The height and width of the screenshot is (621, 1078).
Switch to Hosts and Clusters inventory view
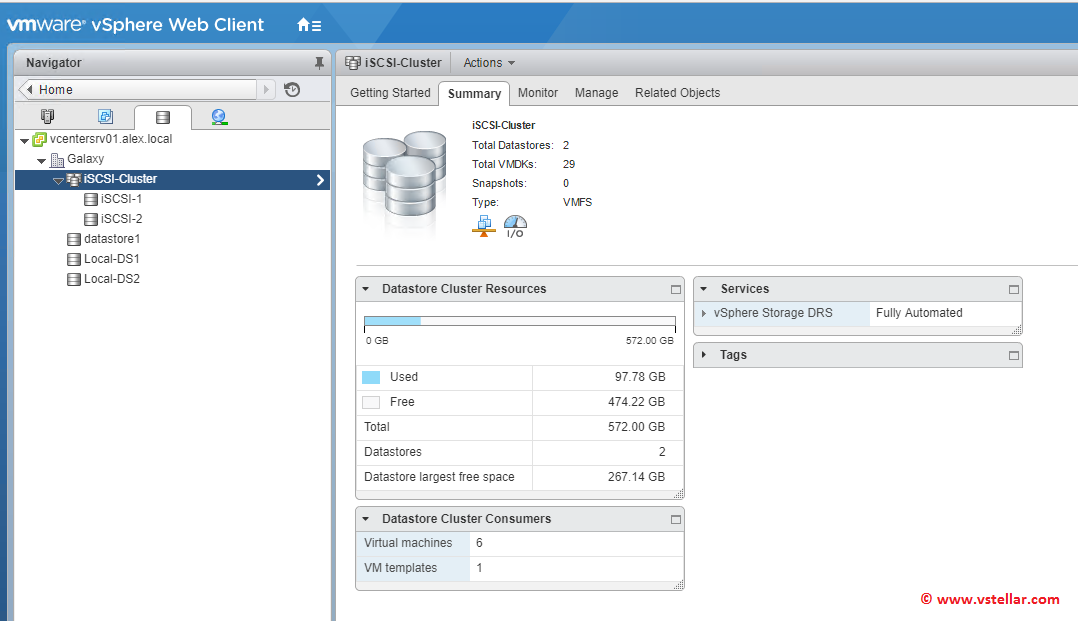point(48,117)
